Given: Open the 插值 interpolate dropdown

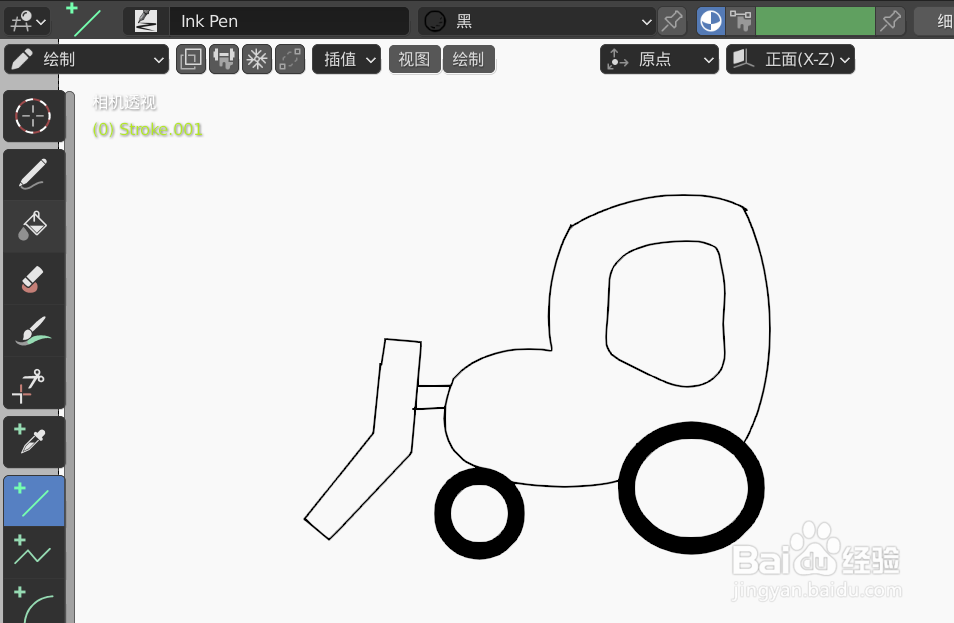Looking at the screenshot, I should coord(346,59).
